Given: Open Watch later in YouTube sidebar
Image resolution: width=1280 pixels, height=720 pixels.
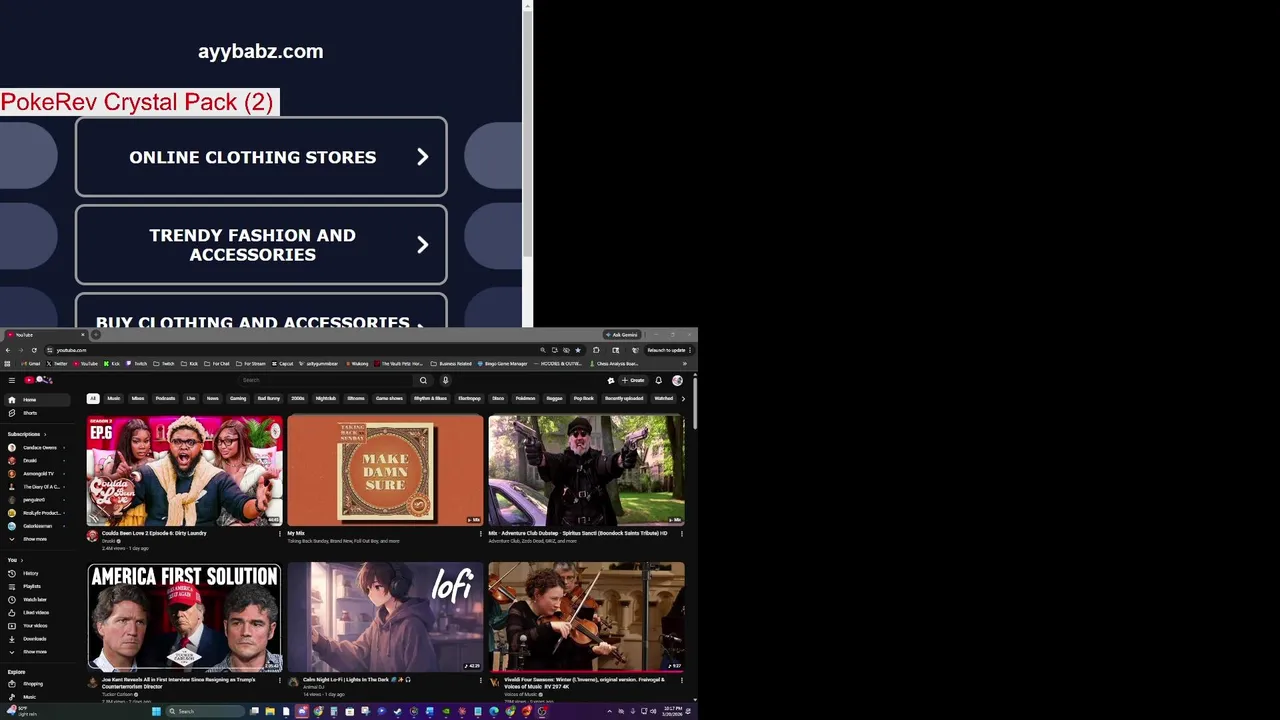Looking at the screenshot, I should click(x=35, y=599).
